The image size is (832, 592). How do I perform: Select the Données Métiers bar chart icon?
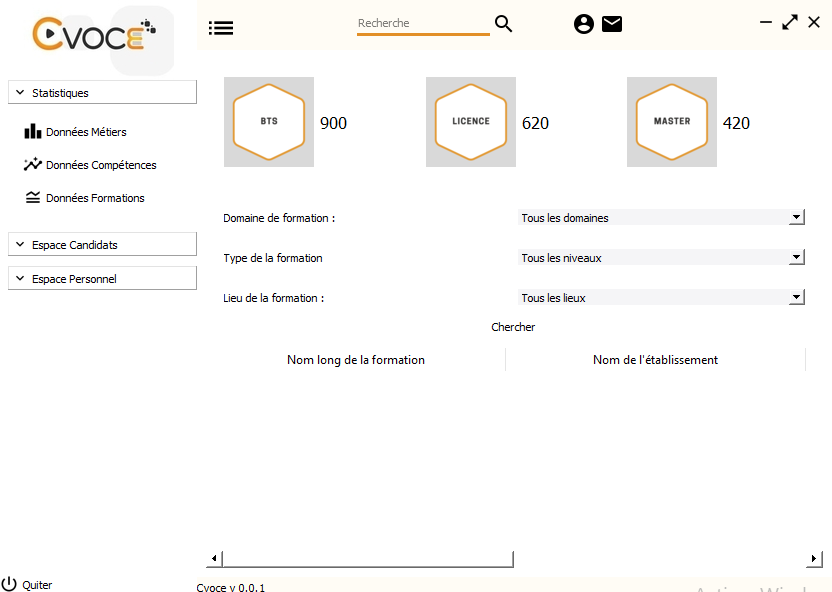click(33, 131)
